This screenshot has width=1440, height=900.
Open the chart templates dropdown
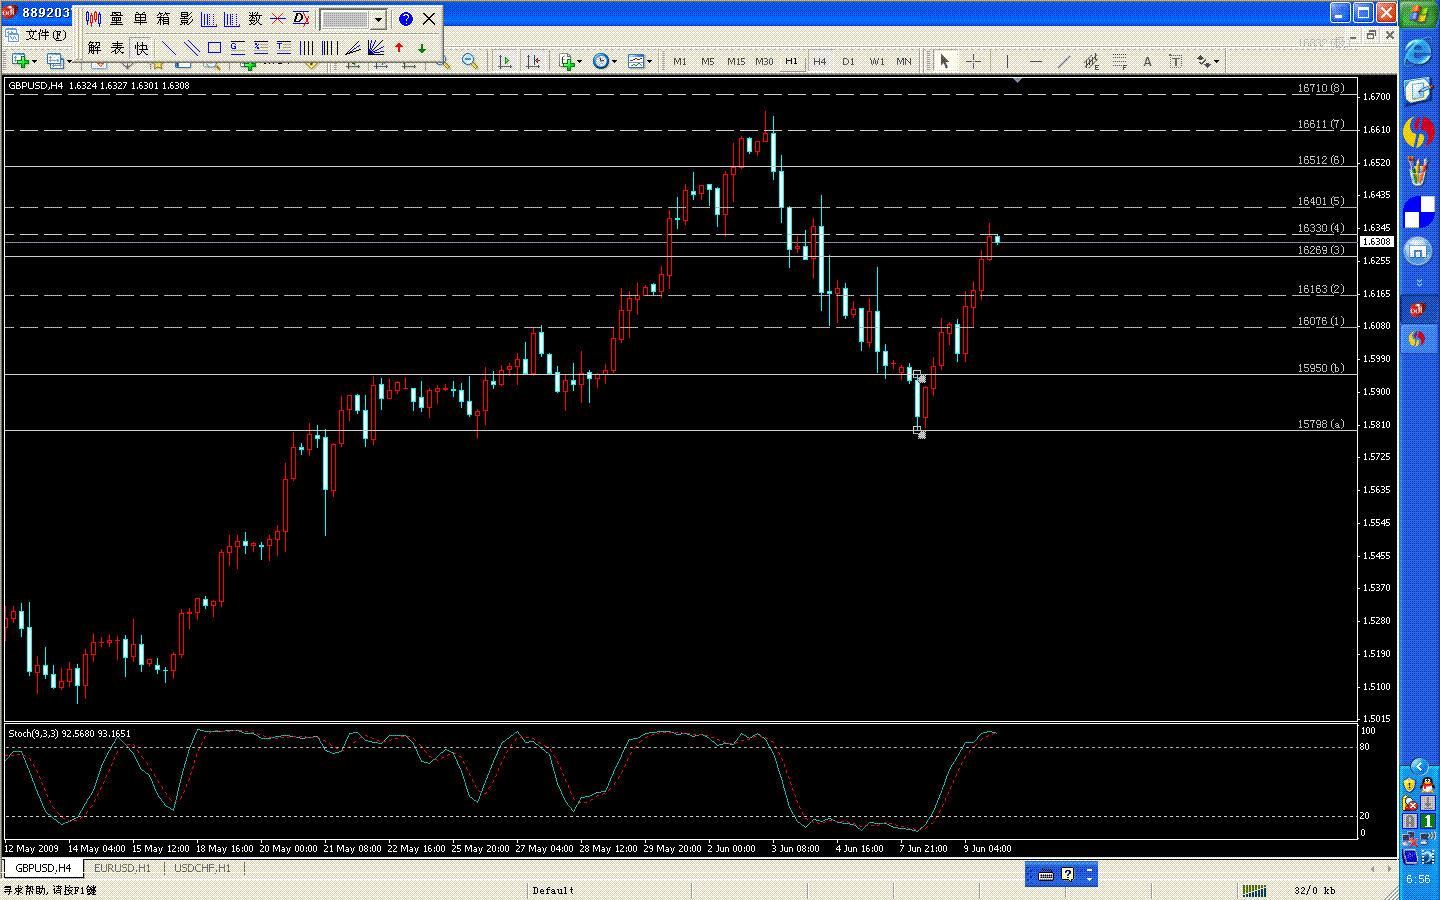tap(639, 61)
